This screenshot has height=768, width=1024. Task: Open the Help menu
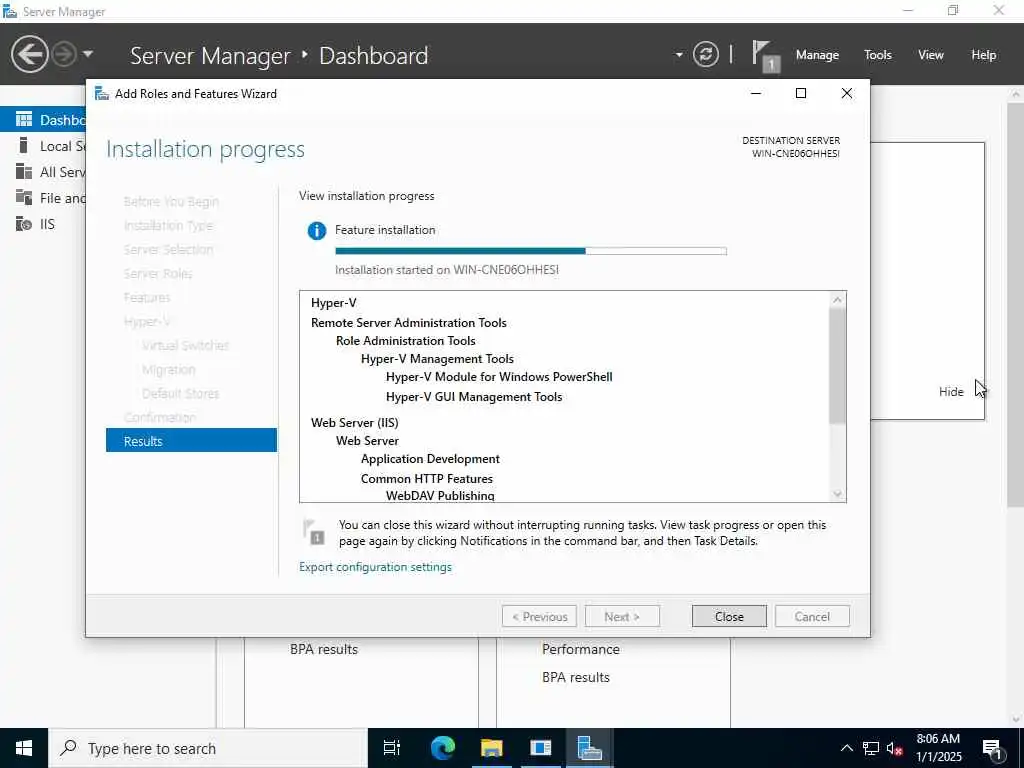[x=984, y=55]
